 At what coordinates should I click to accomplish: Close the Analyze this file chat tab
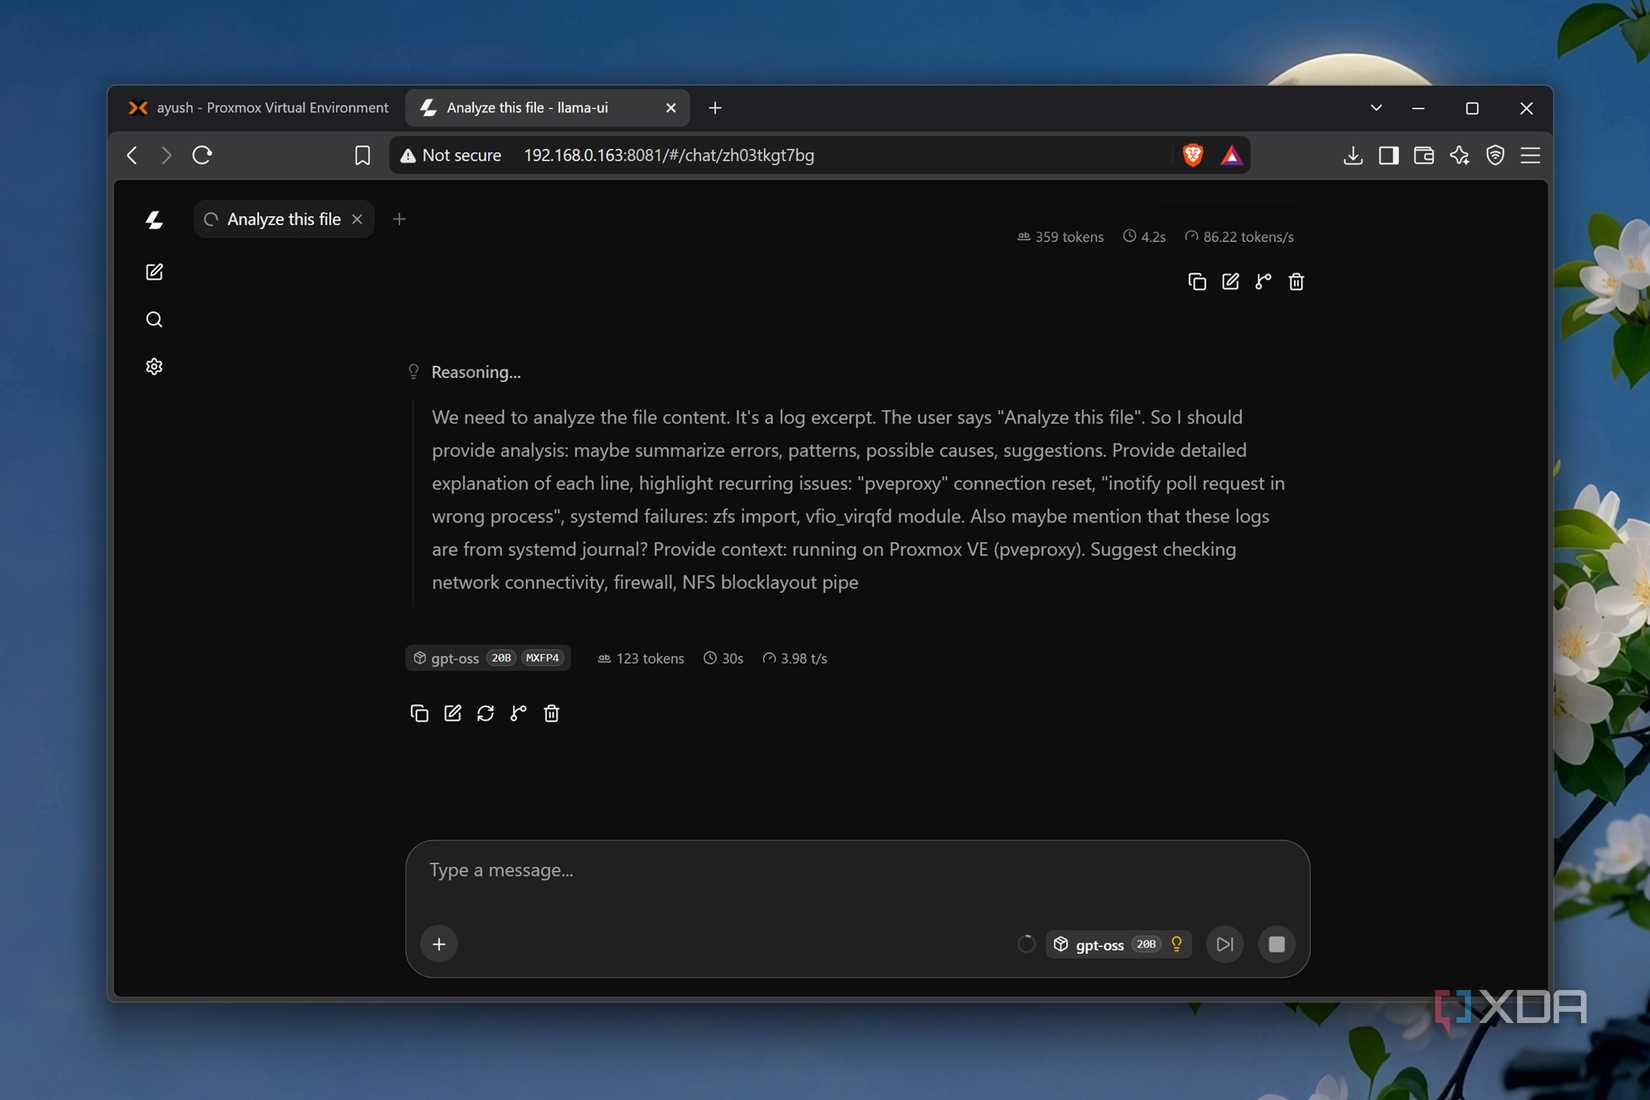(357, 219)
